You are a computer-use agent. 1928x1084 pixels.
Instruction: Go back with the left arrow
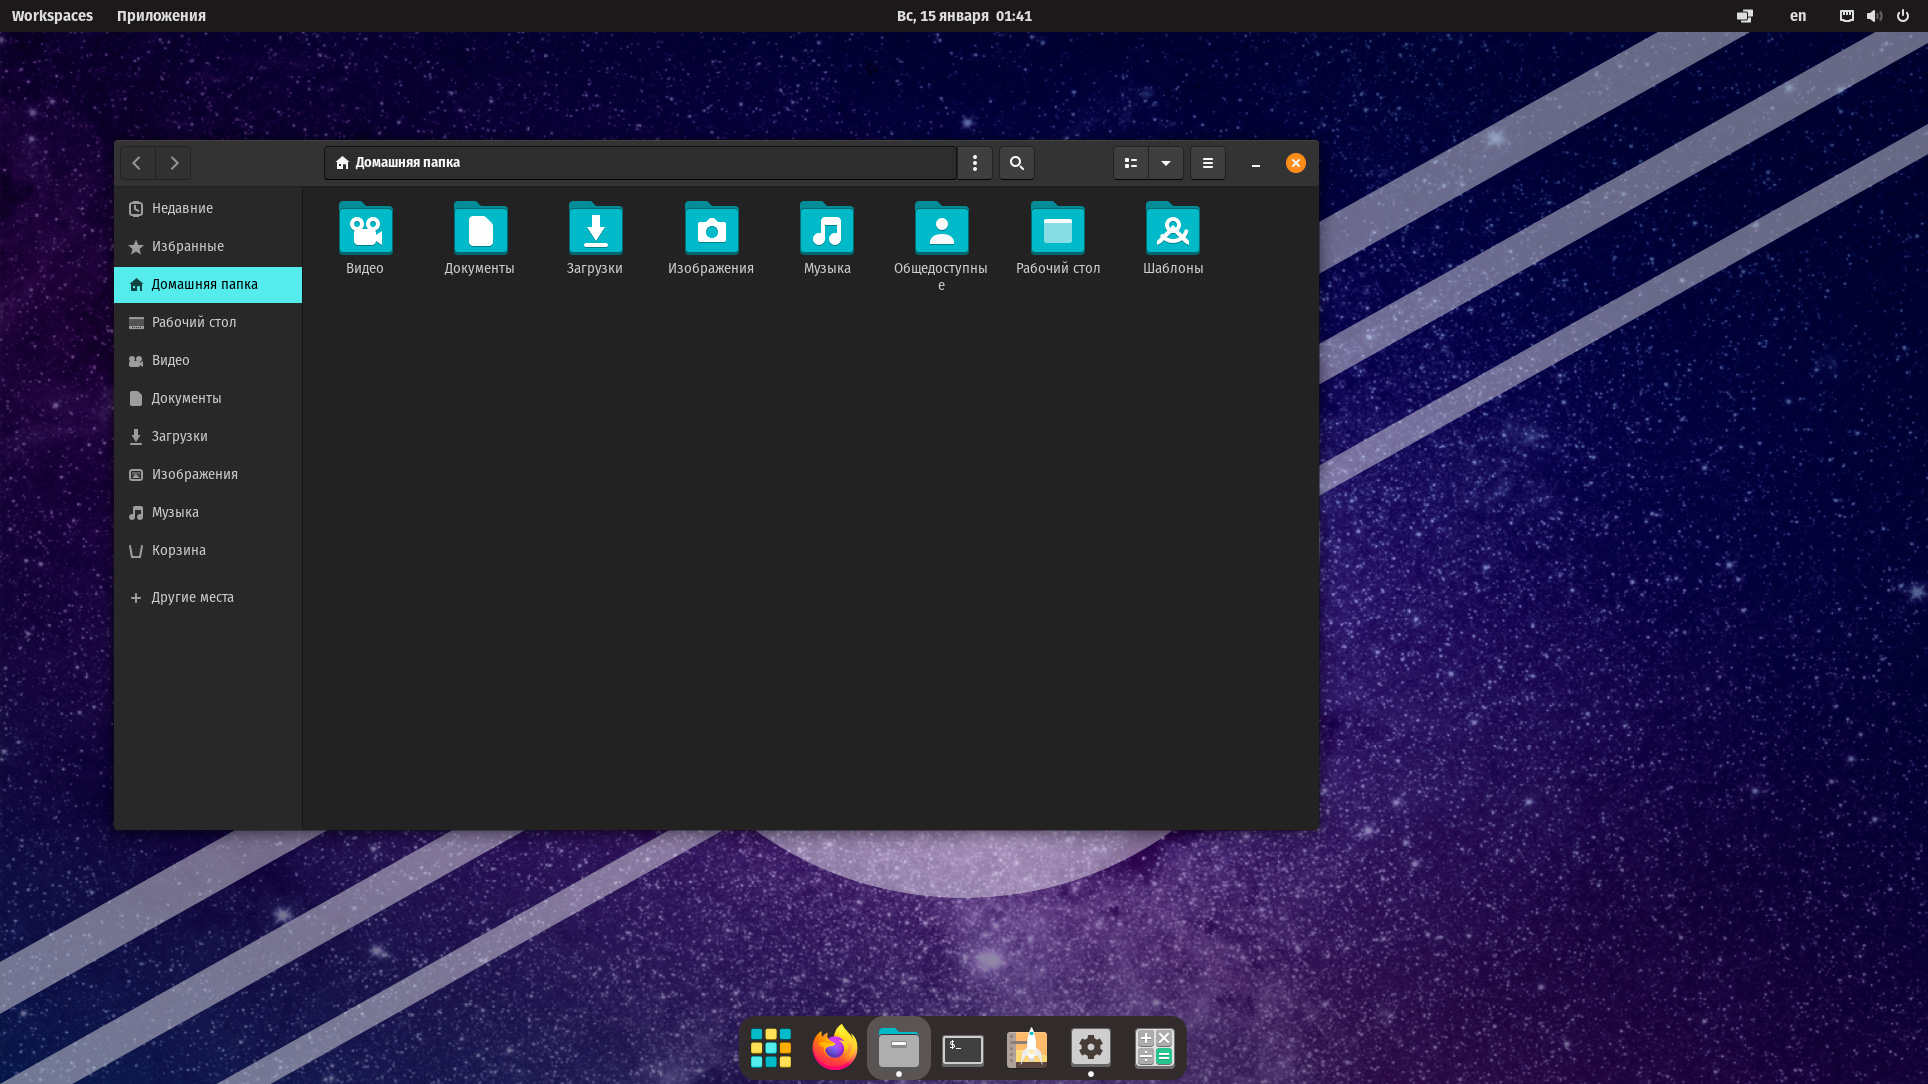tap(137, 163)
